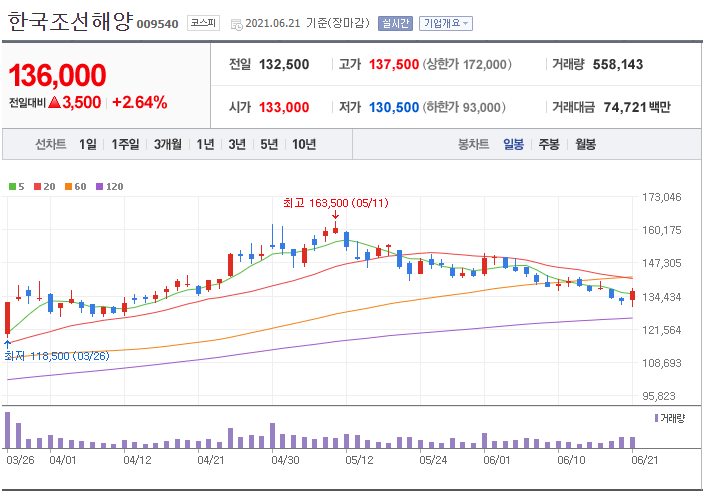Open the 기업개요 dropdown
Screen dimensions: 703x491
point(446,23)
